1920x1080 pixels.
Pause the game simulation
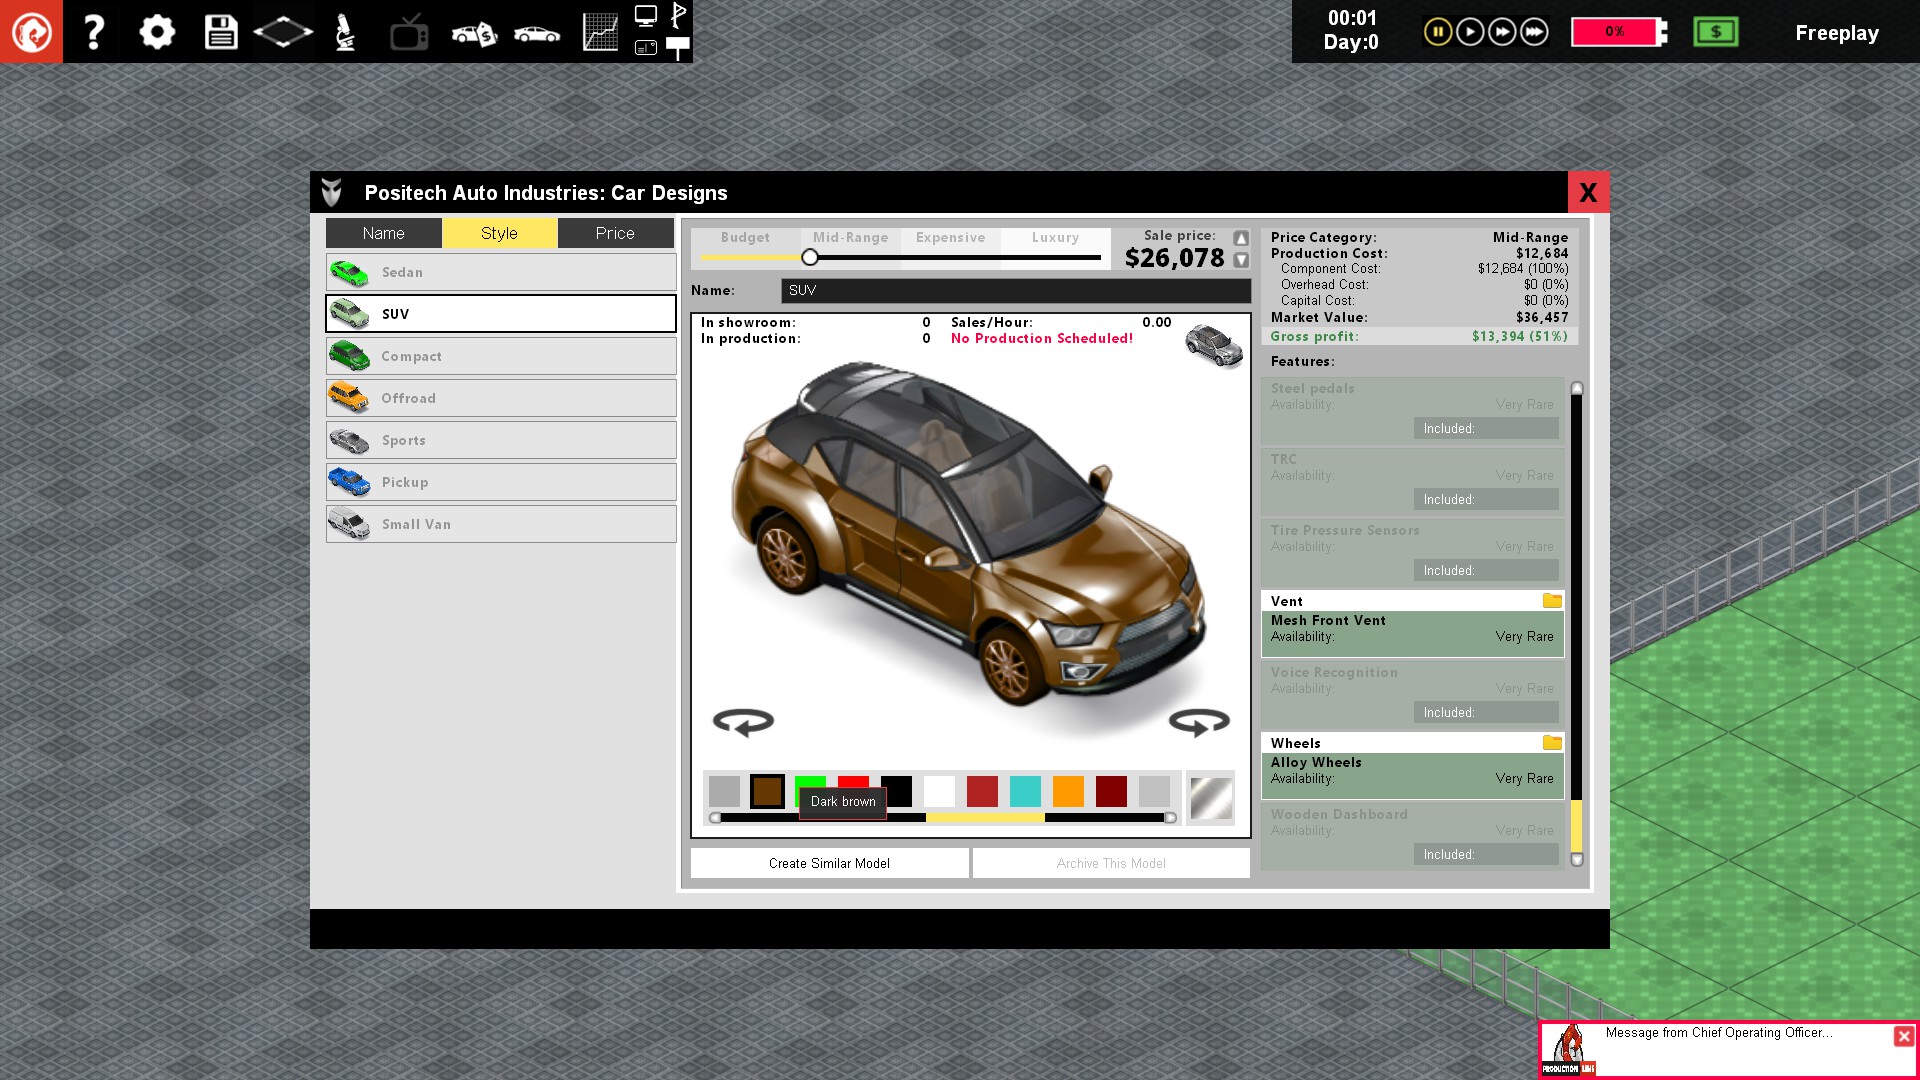coord(1437,32)
